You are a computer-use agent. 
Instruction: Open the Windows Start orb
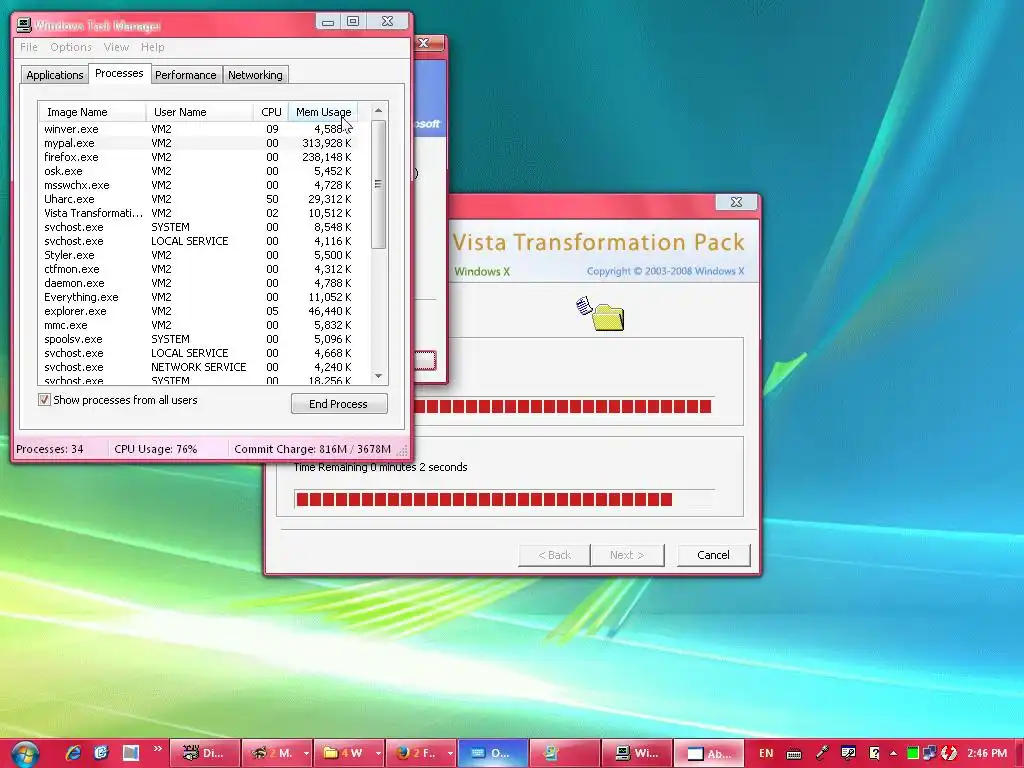(x=25, y=754)
